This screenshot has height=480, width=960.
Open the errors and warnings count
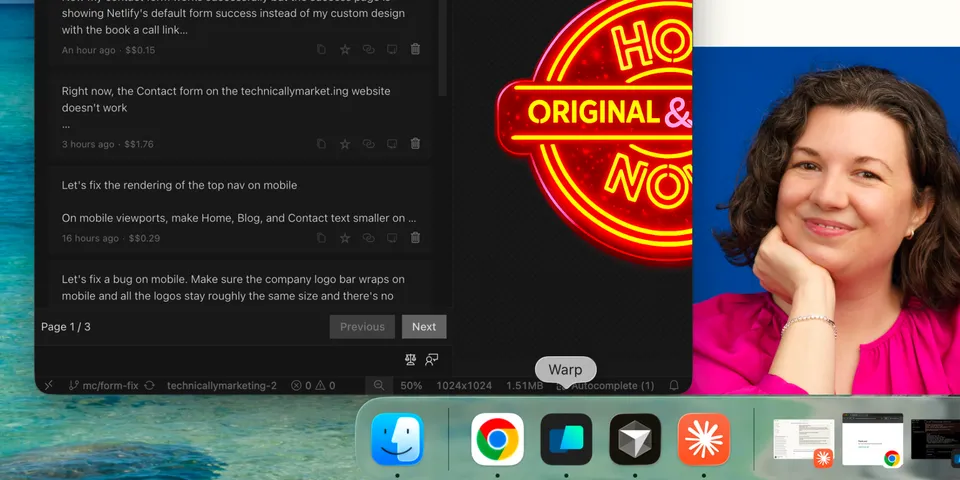tap(313, 385)
